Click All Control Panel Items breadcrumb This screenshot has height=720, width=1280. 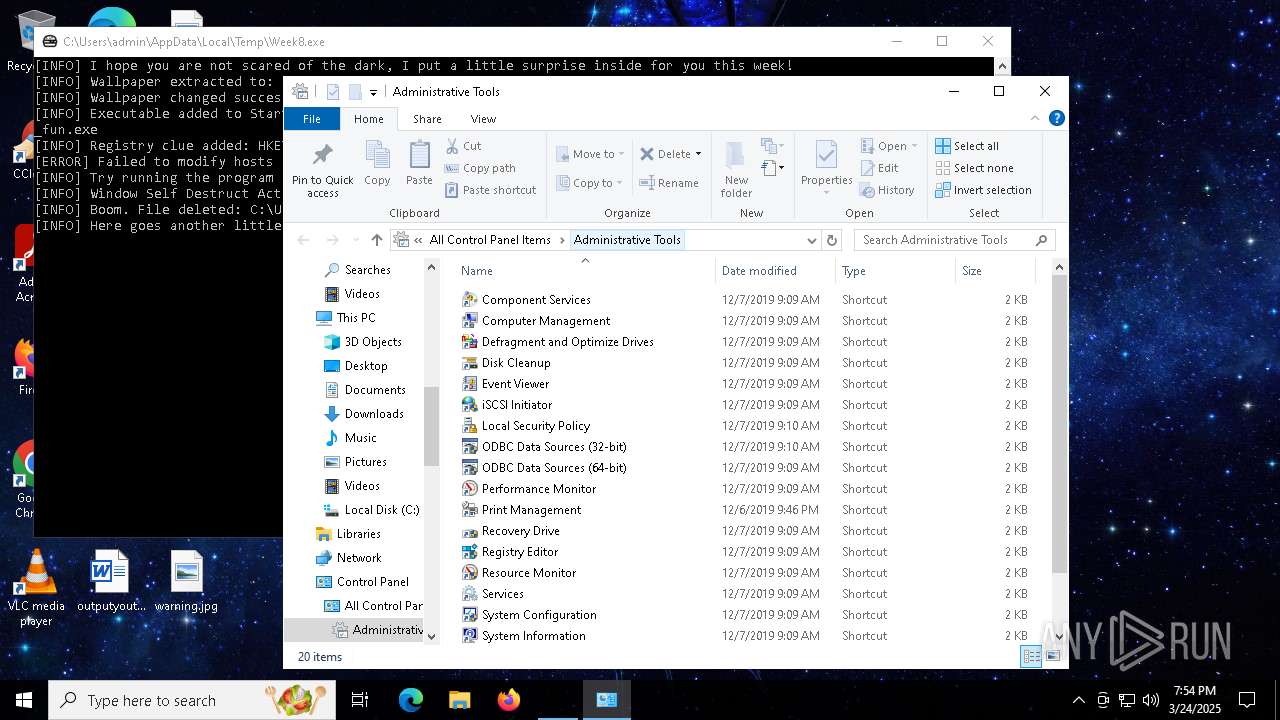[x=490, y=240]
